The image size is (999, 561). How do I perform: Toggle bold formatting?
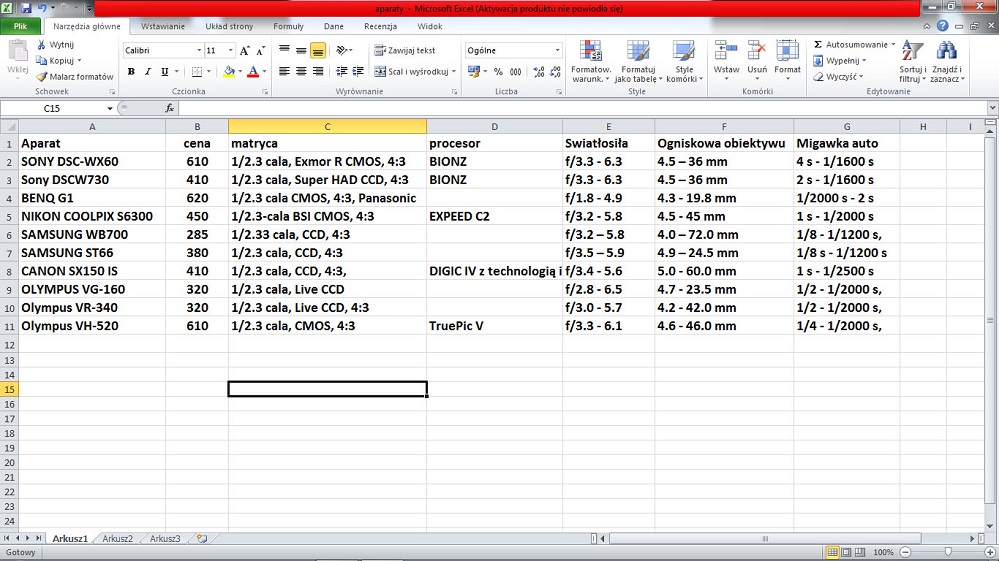point(131,72)
